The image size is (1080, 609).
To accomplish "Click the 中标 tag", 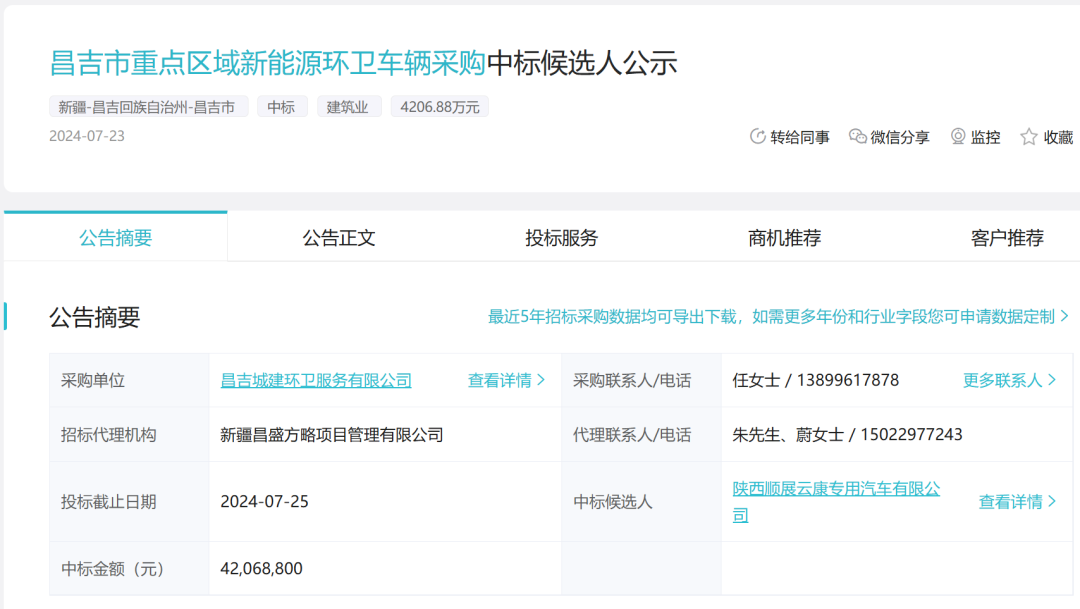I will pos(282,107).
